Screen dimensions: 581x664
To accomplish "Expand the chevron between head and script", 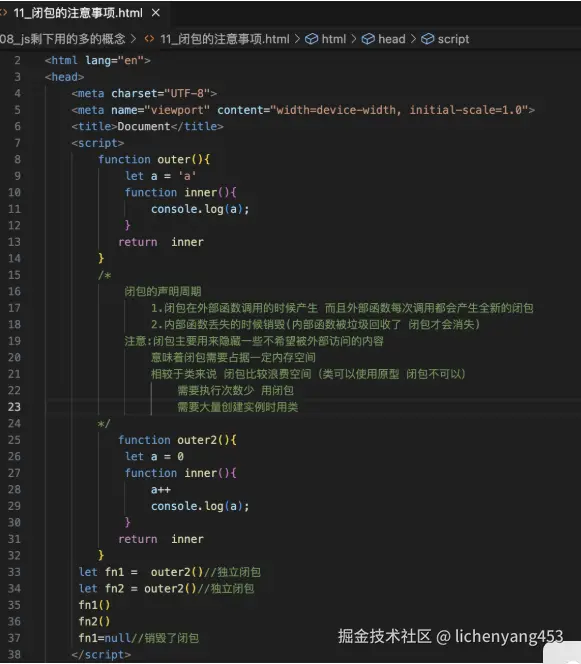I will pyautogui.click(x=413, y=39).
